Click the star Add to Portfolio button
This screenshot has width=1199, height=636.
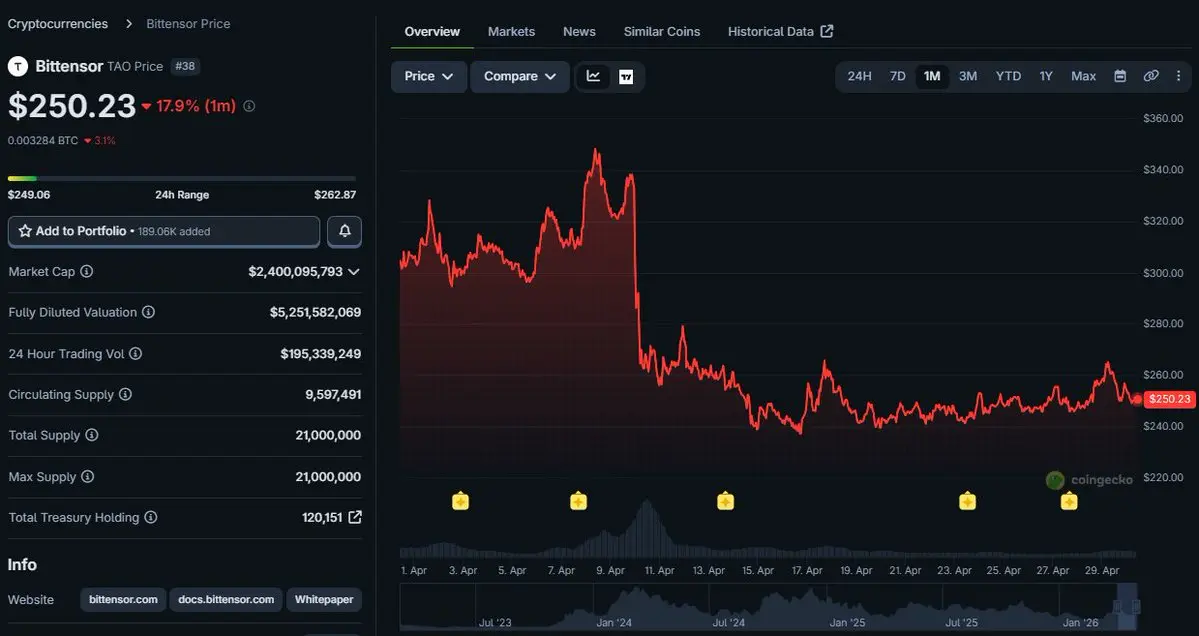[164, 231]
